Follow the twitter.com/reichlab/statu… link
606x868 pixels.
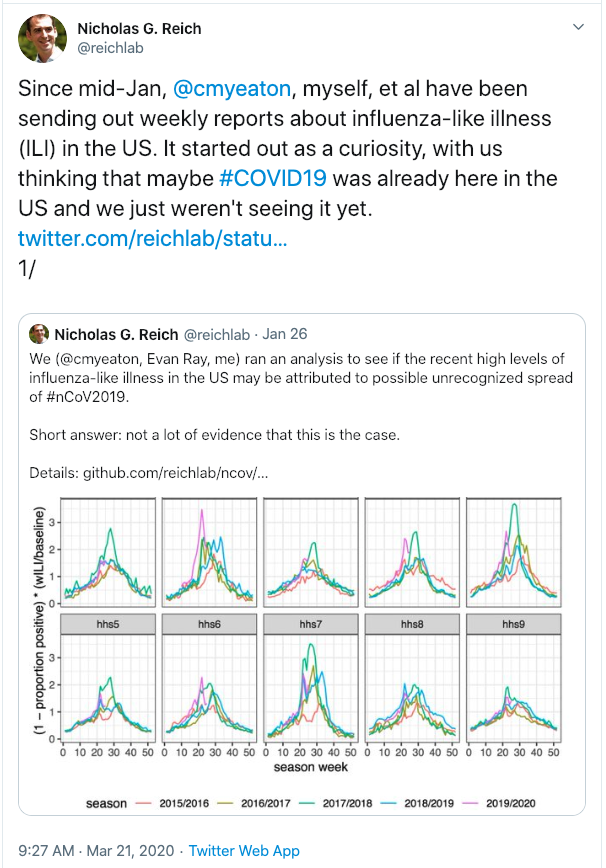click(x=153, y=238)
